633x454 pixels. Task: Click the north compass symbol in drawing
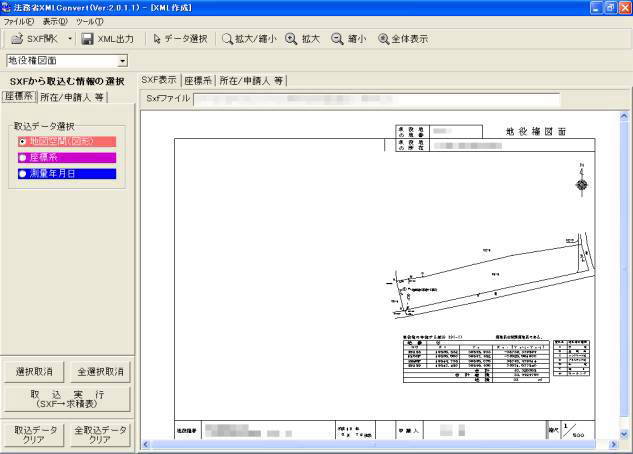point(582,182)
